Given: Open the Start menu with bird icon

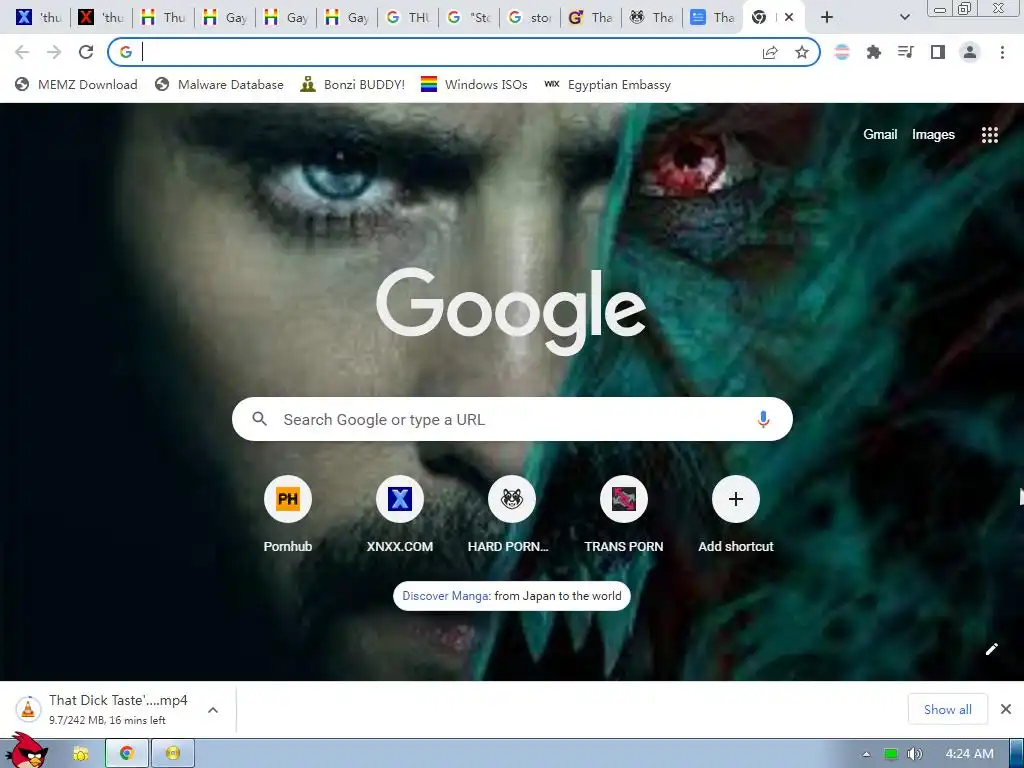Looking at the screenshot, I should 26,751.
